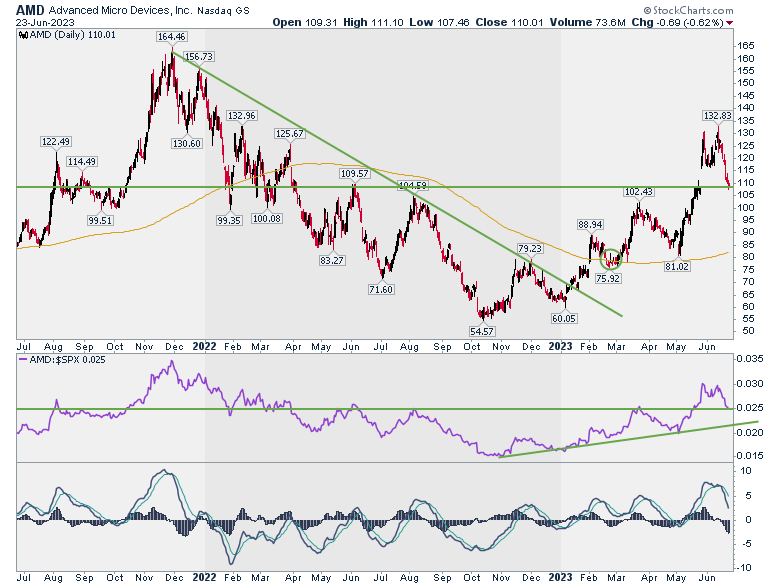Click the High 111.10 value

pyautogui.click(x=373, y=22)
